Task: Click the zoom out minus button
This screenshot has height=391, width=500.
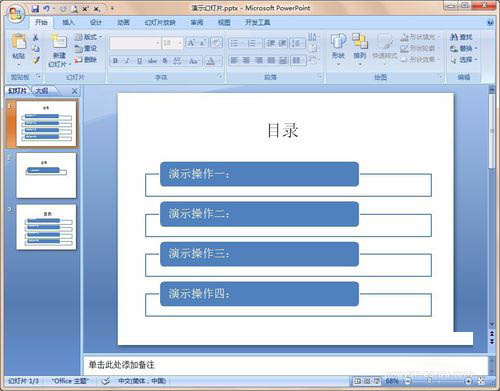Action: coord(408,381)
